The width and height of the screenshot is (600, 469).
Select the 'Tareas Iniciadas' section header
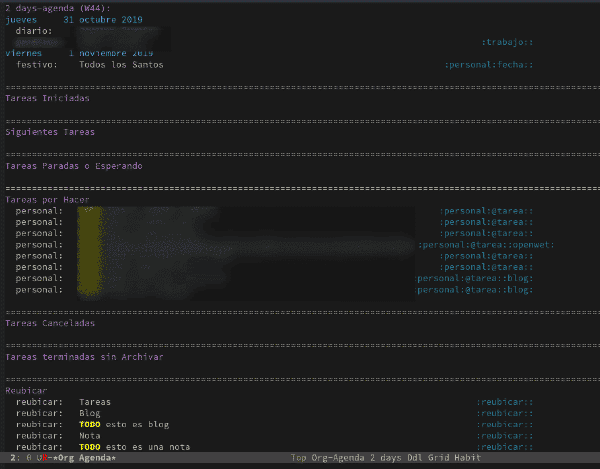click(x=47, y=98)
